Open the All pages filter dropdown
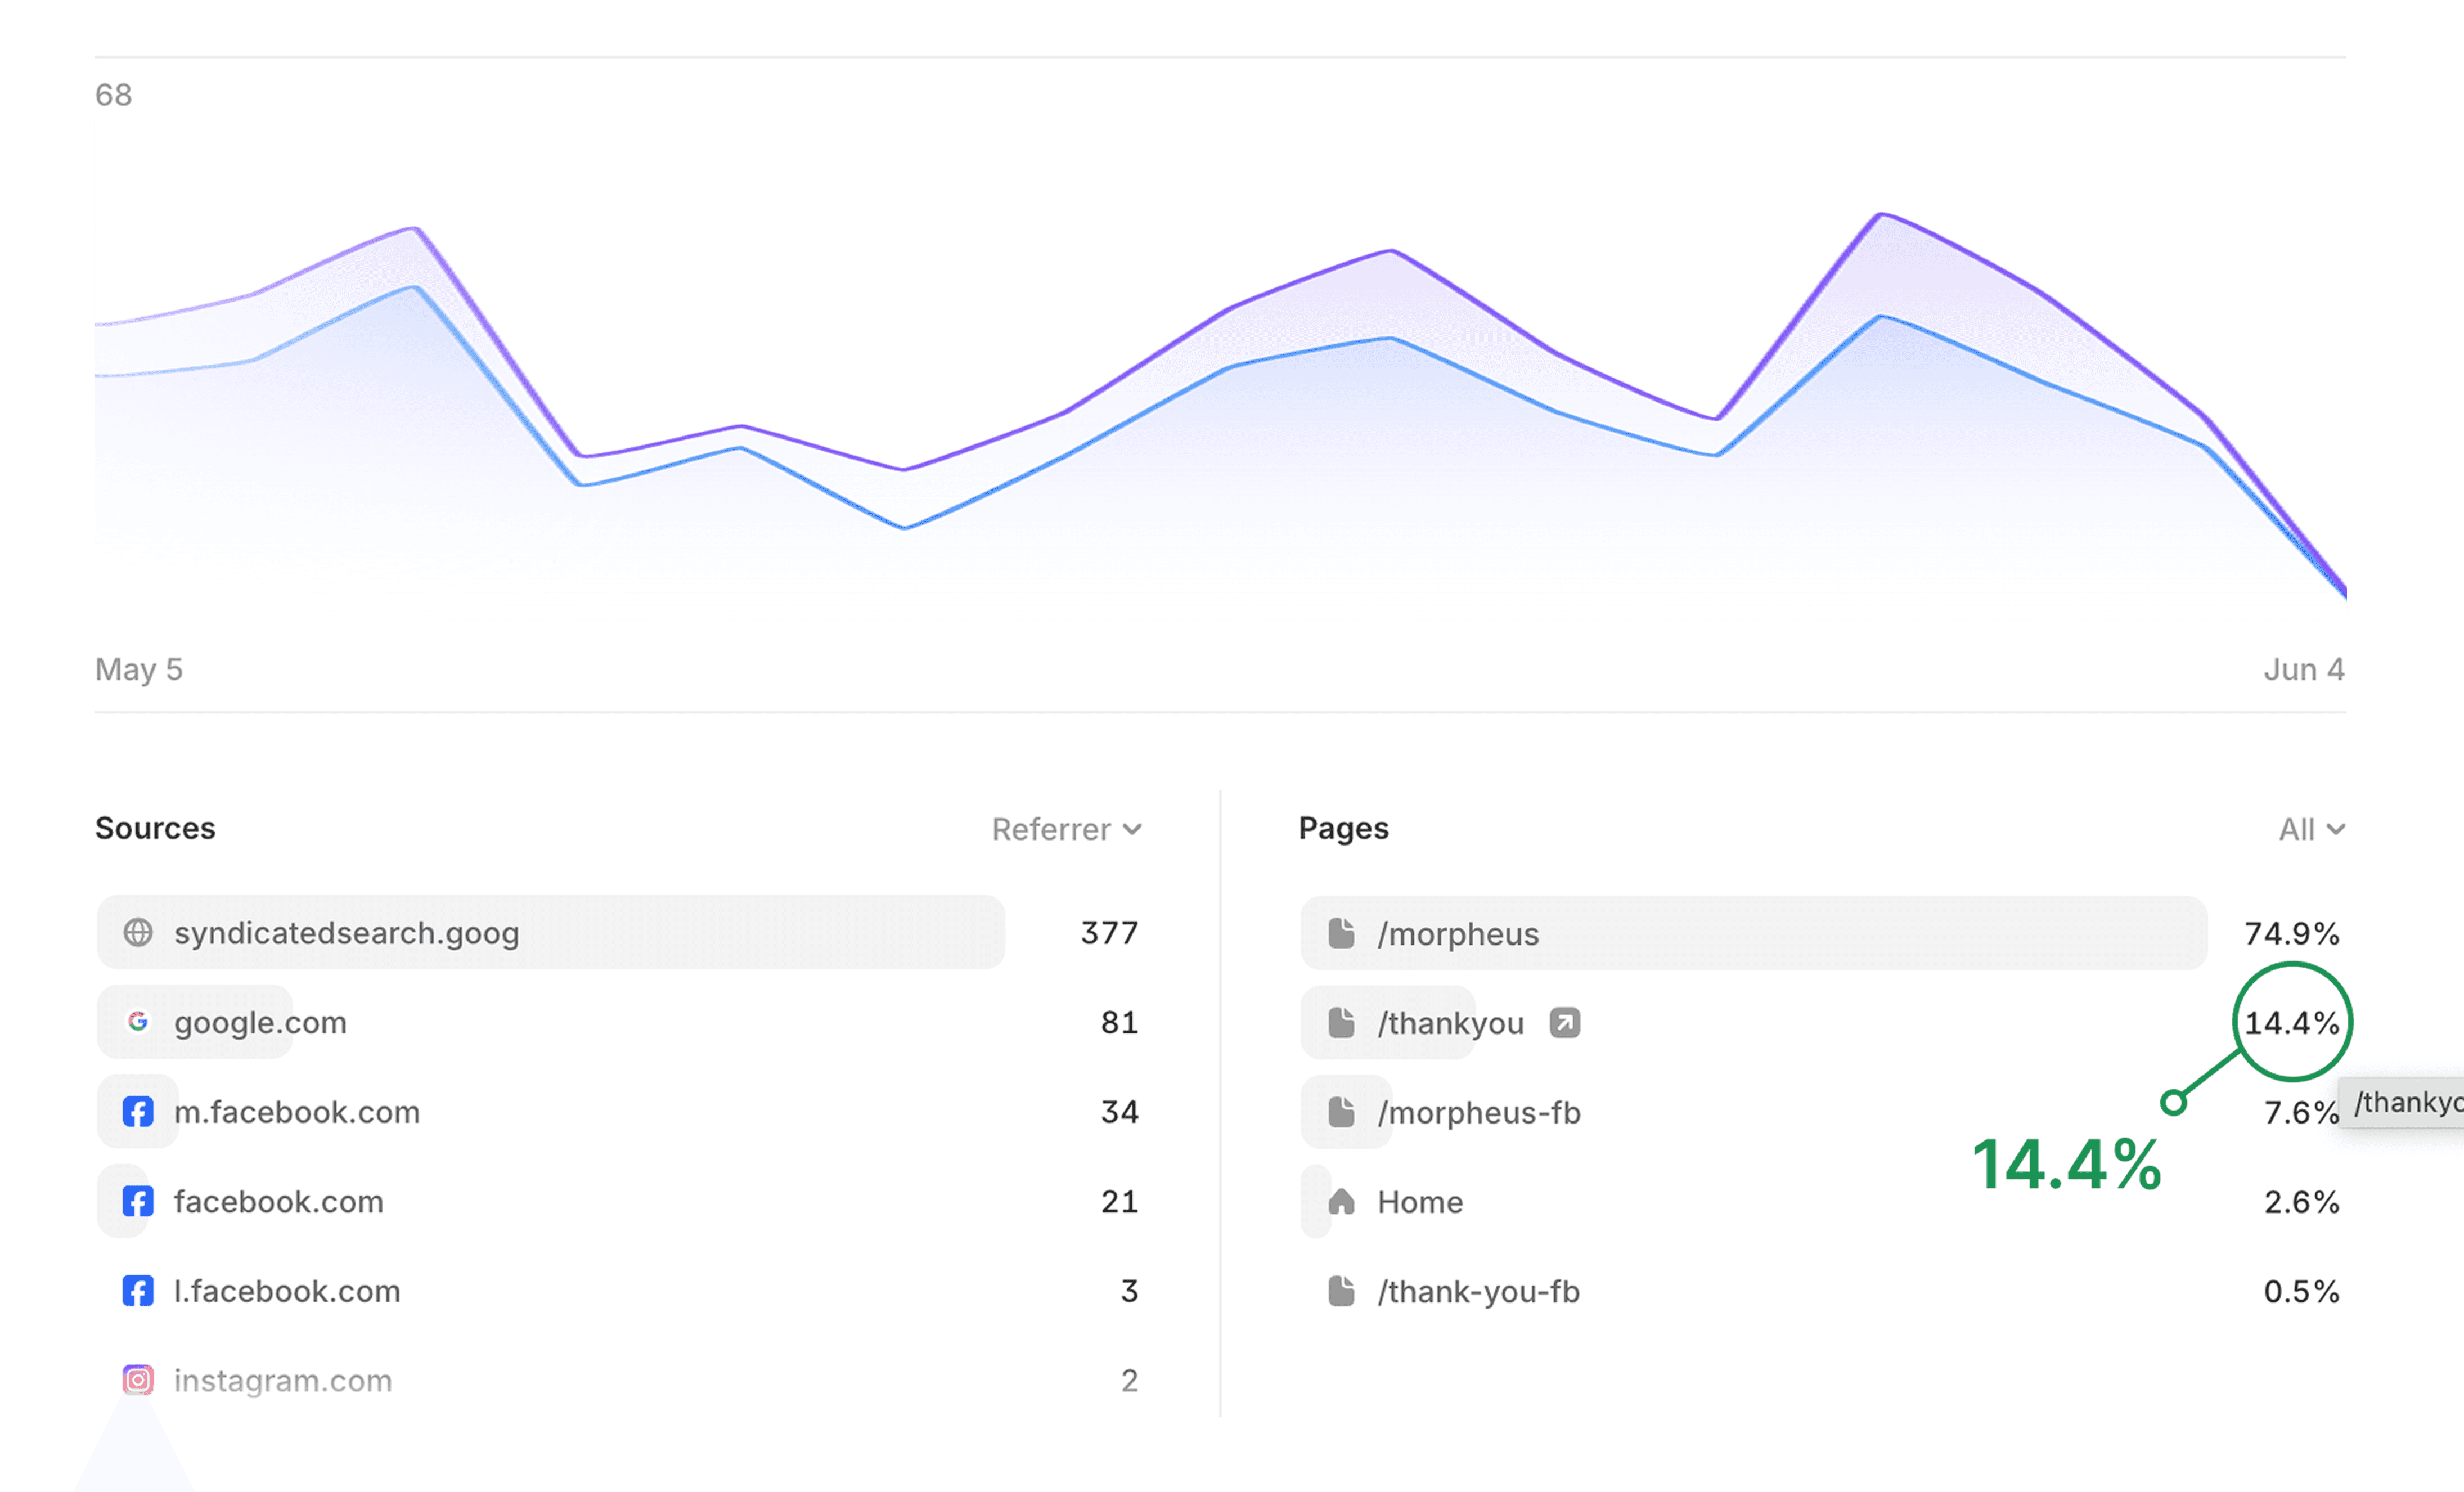2464x1492 pixels. (2310, 829)
